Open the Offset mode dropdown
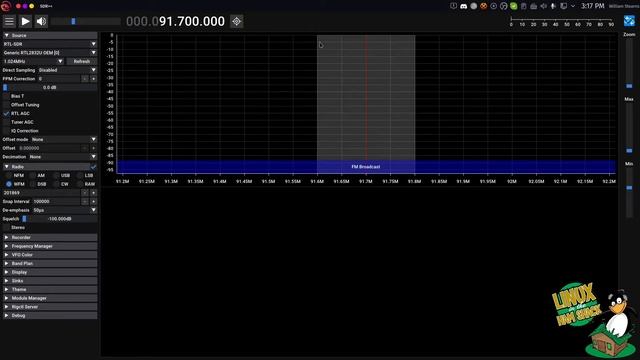Screen dimensions: 640x360 (64, 140)
